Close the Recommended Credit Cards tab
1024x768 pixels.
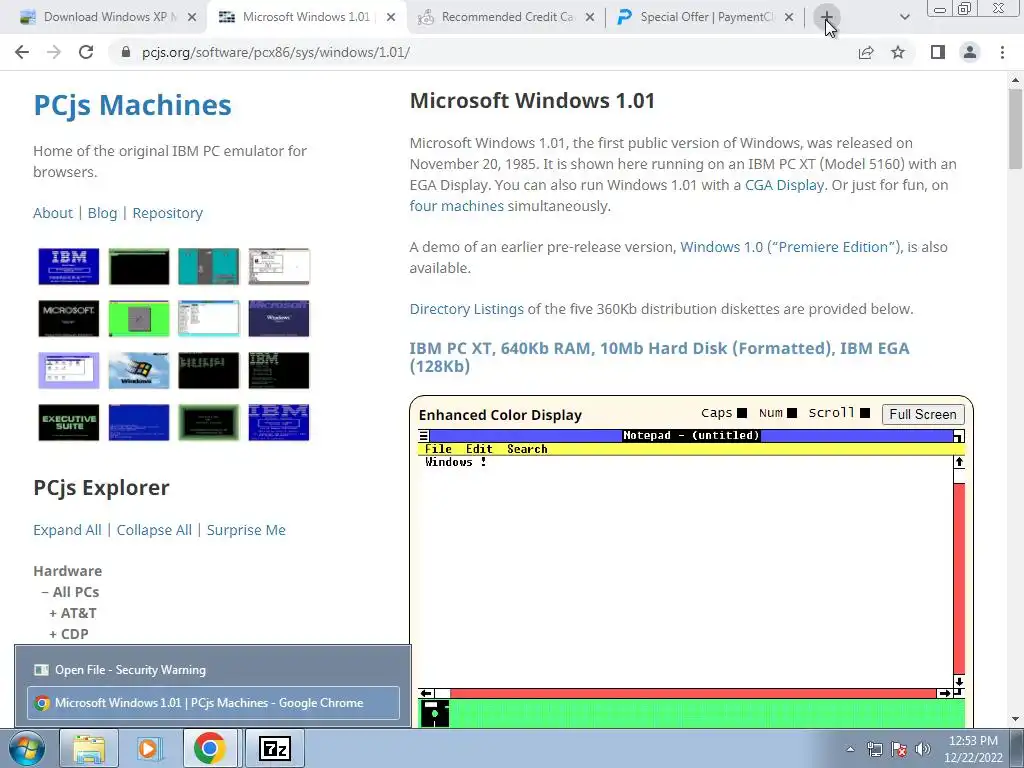[590, 17]
